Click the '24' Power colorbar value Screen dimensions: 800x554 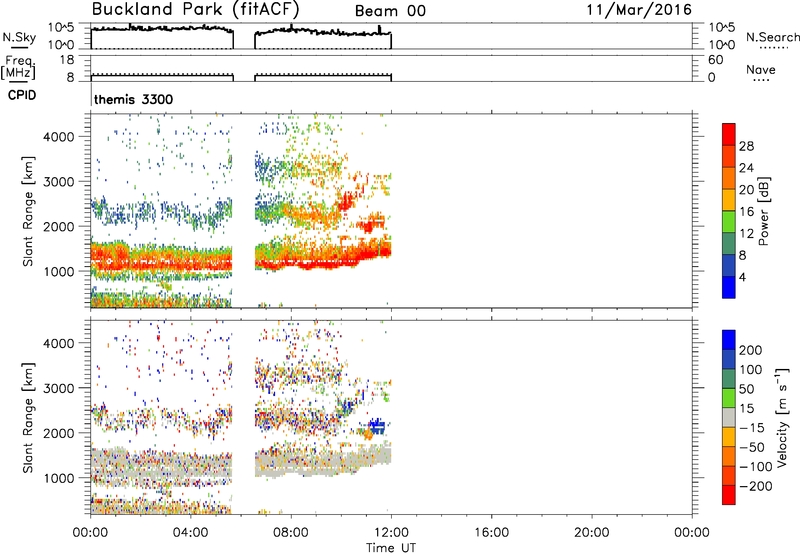[x=746, y=168]
